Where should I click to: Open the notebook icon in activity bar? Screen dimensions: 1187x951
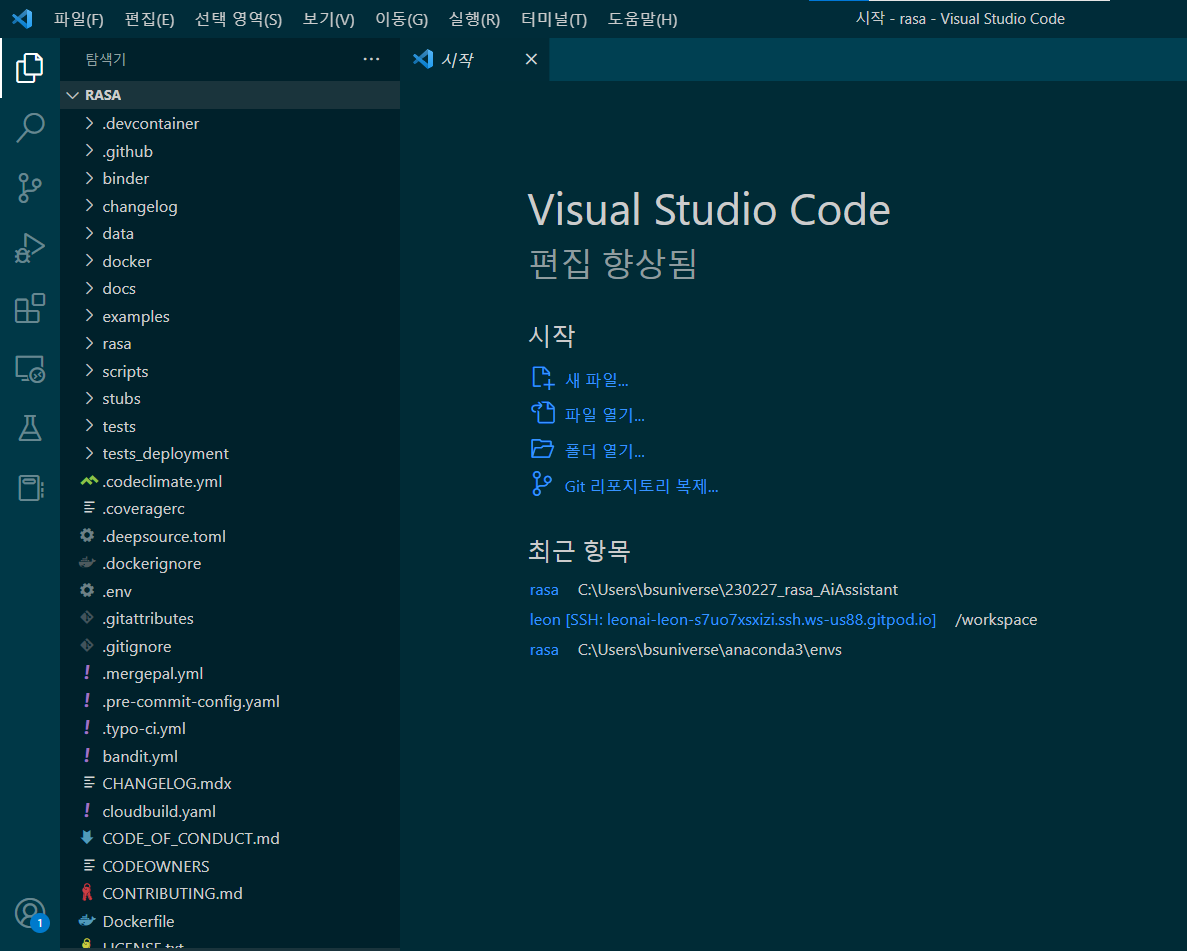[30, 488]
